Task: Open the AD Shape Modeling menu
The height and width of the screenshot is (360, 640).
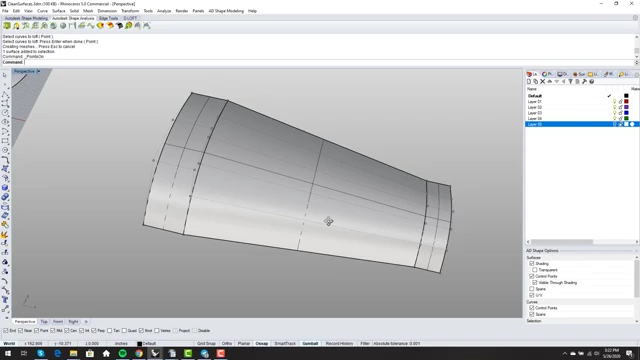Action: tap(226, 11)
